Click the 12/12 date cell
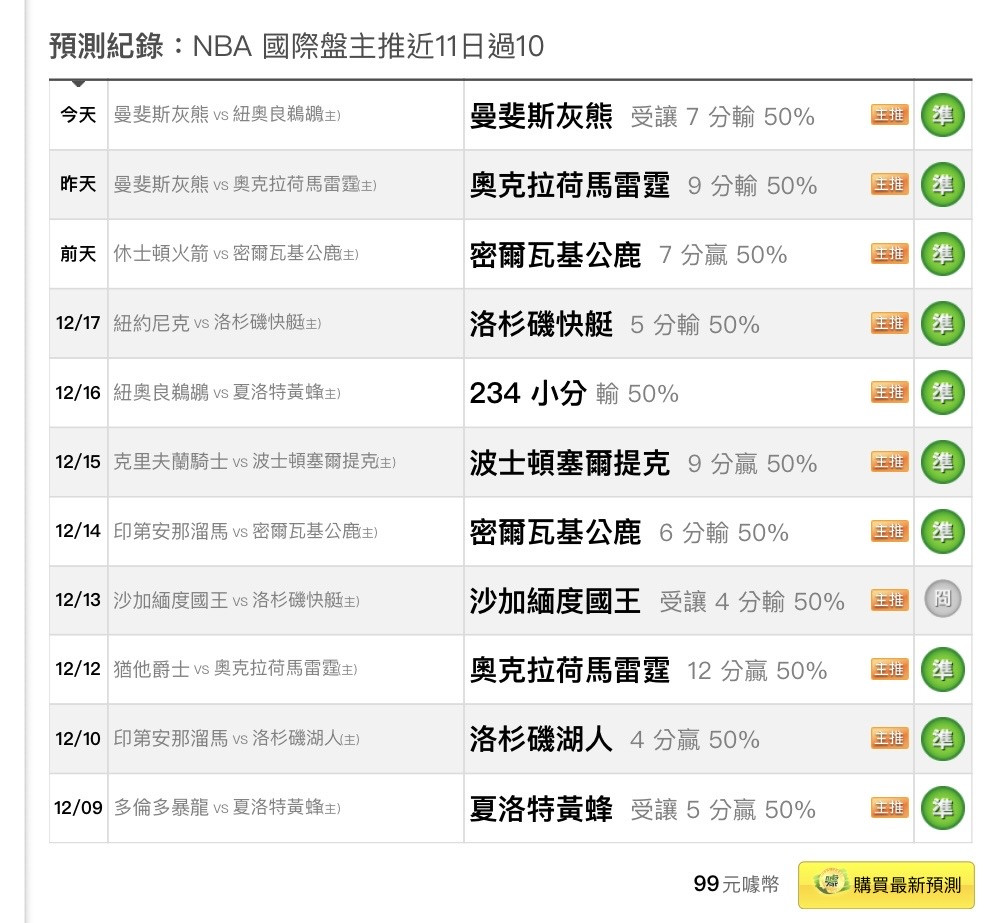 78,668
